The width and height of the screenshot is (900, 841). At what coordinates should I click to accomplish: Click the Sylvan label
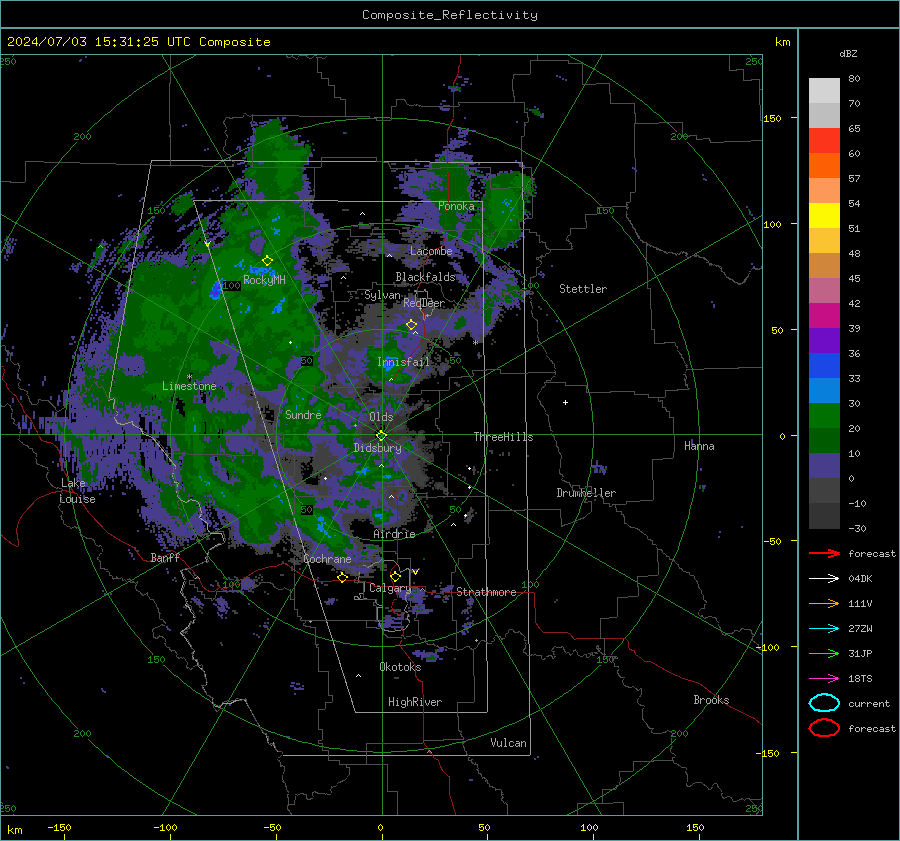tap(382, 295)
